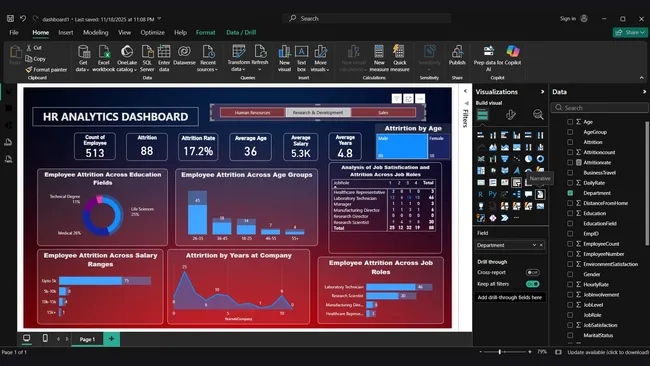Uncheck the Department field checkbox
Viewport: 650px width, 366px height.
(x=570, y=193)
